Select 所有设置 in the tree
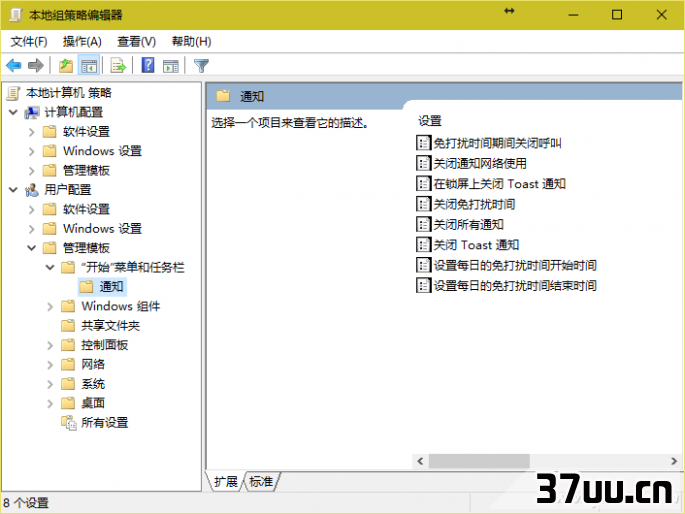The width and height of the screenshot is (685, 514). pyautogui.click(x=104, y=423)
